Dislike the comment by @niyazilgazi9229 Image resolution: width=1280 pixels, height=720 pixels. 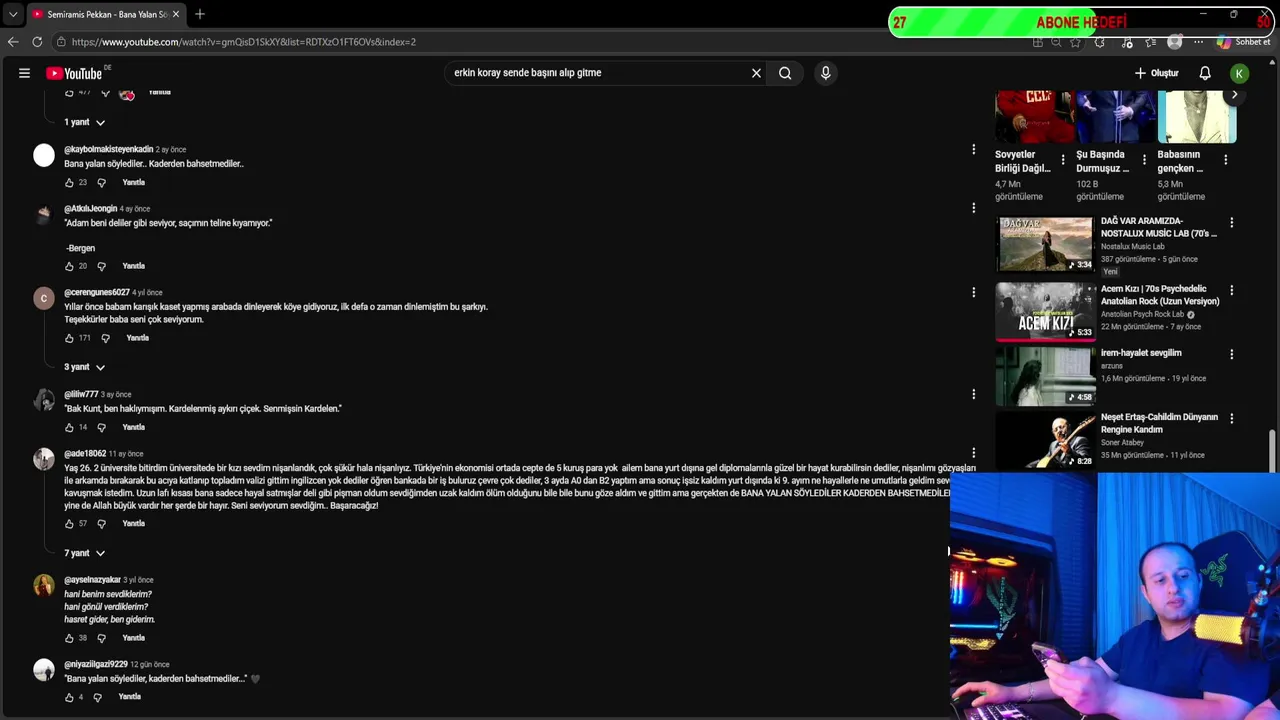pos(97,697)
